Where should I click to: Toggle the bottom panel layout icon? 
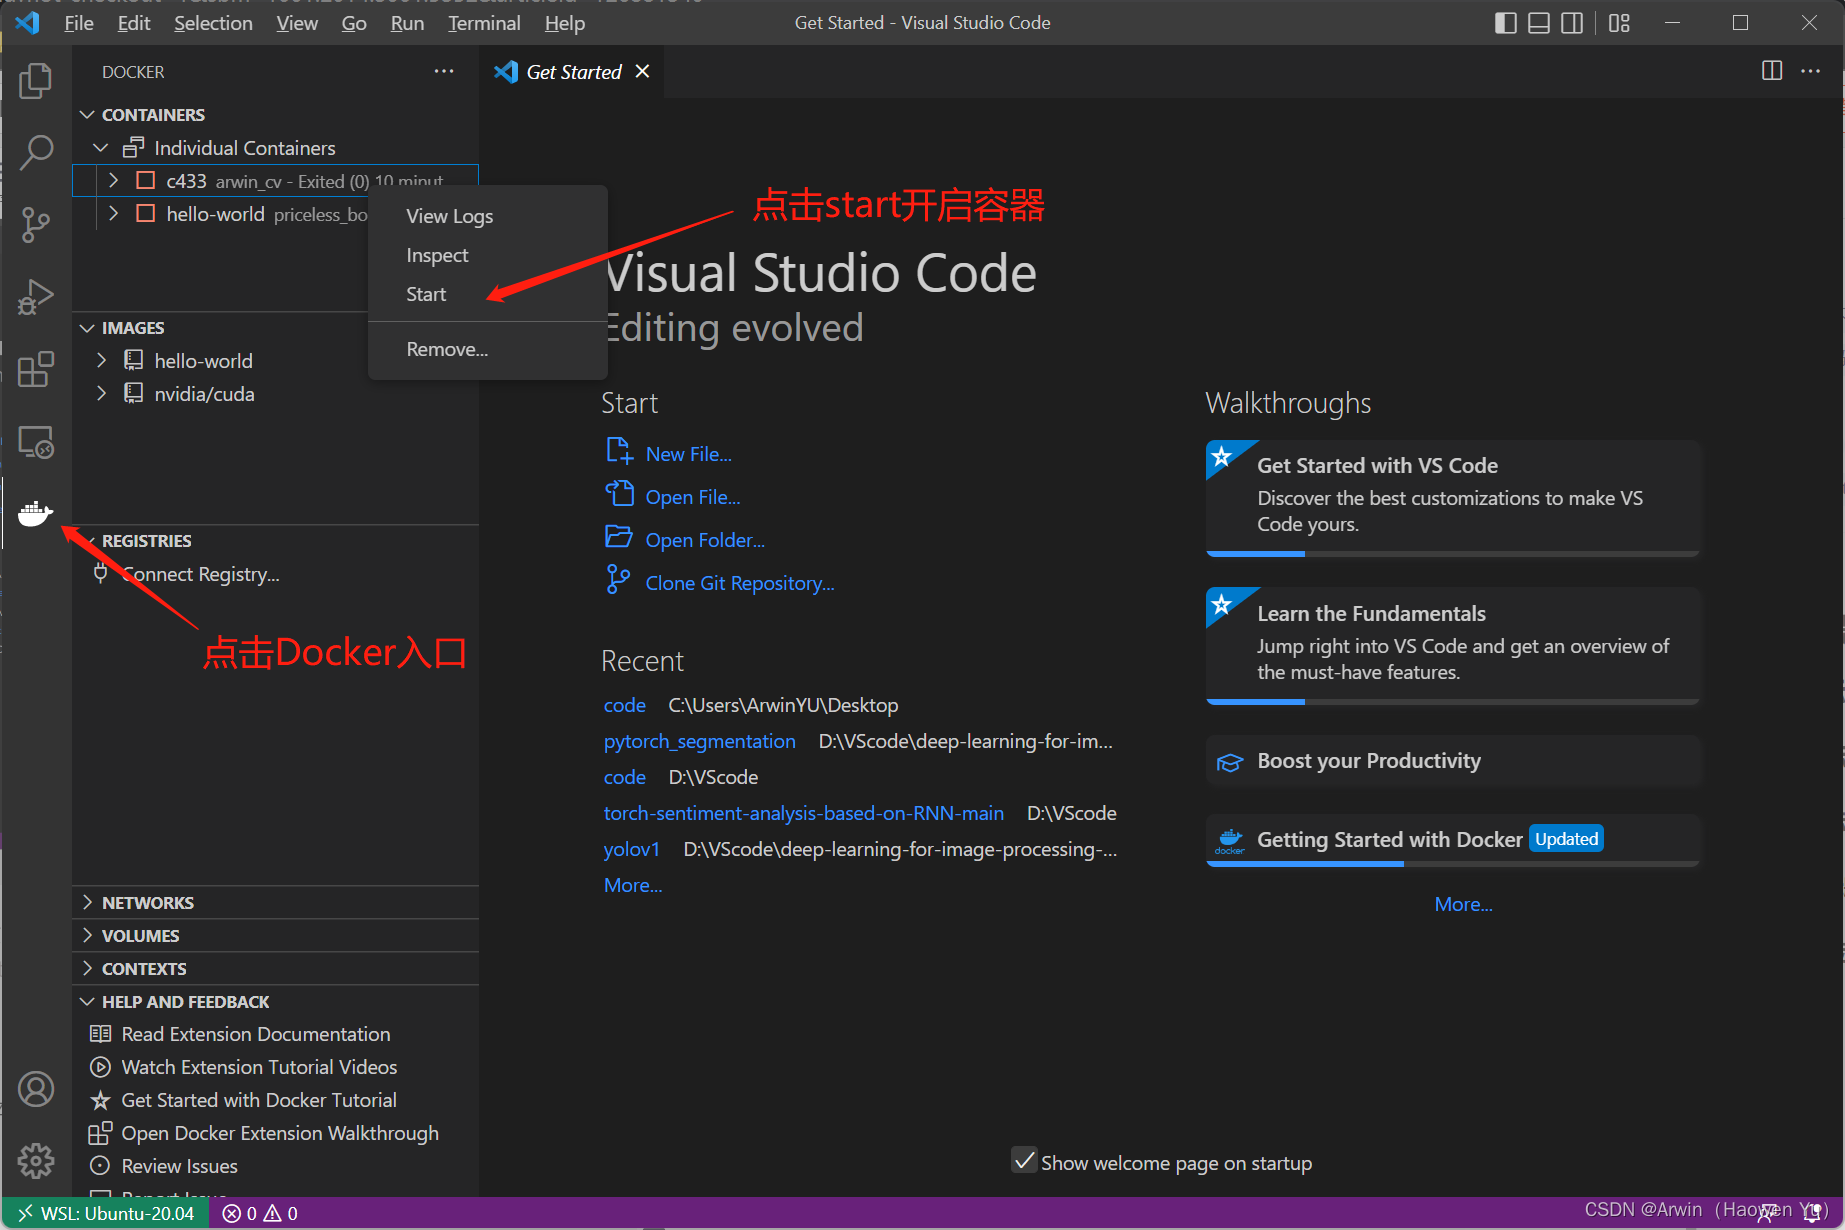[1539, 23]
